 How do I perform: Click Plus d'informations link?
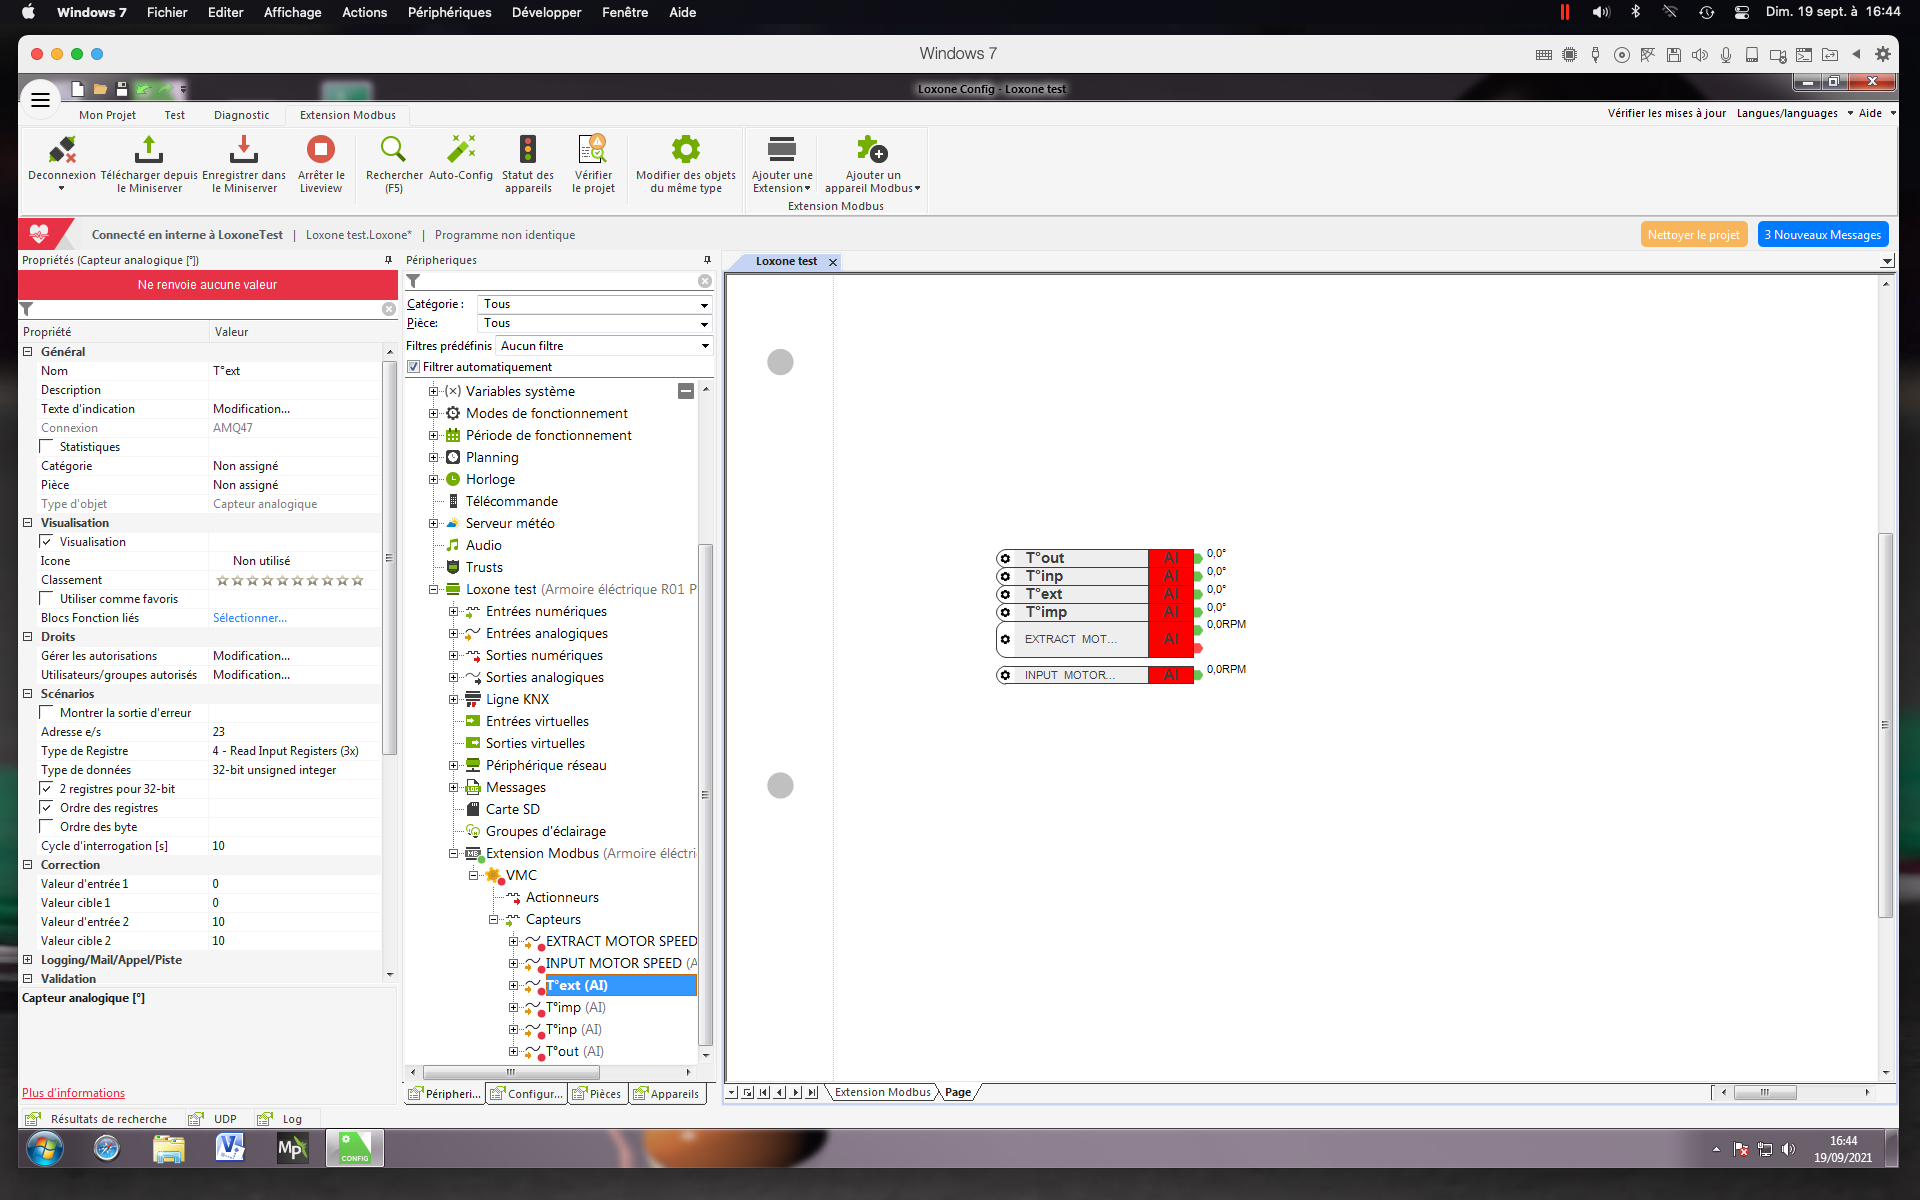tap(73, 1093)
